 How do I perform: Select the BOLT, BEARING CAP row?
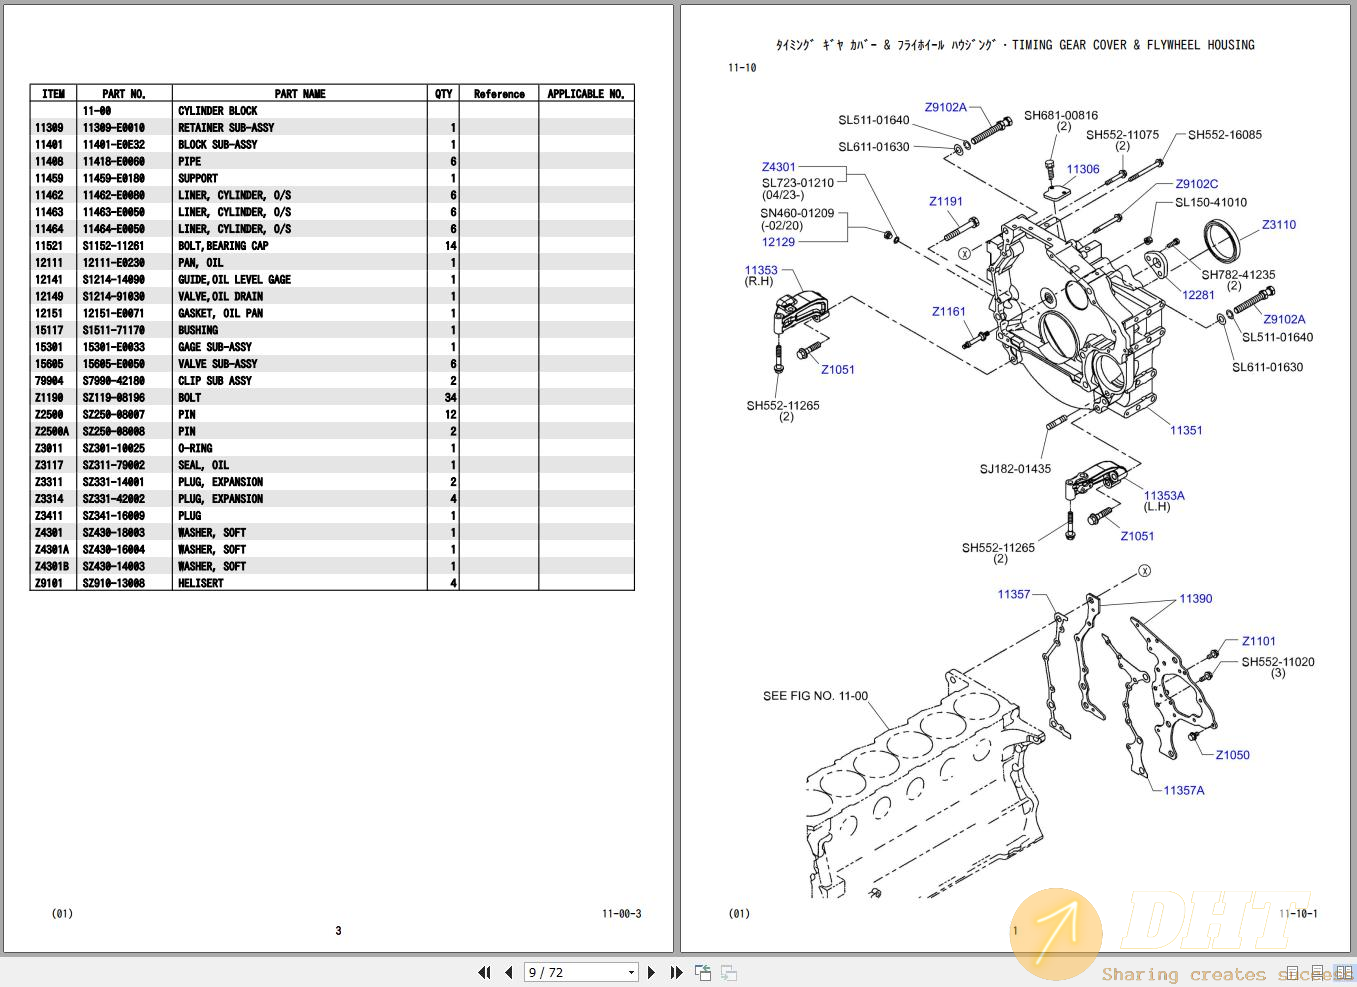coord(332,246)
